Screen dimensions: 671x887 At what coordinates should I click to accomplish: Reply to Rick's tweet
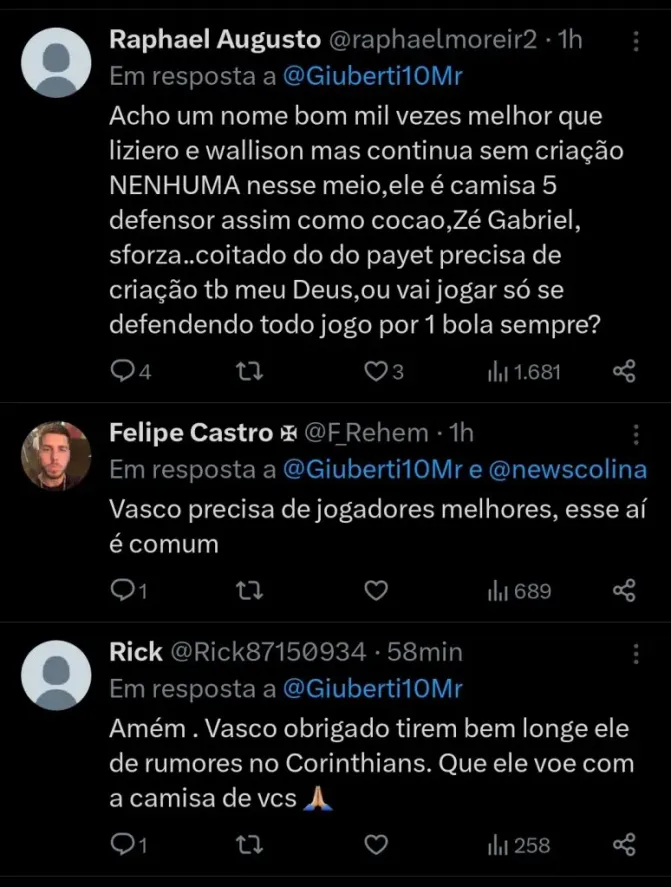tap(123, 845)
